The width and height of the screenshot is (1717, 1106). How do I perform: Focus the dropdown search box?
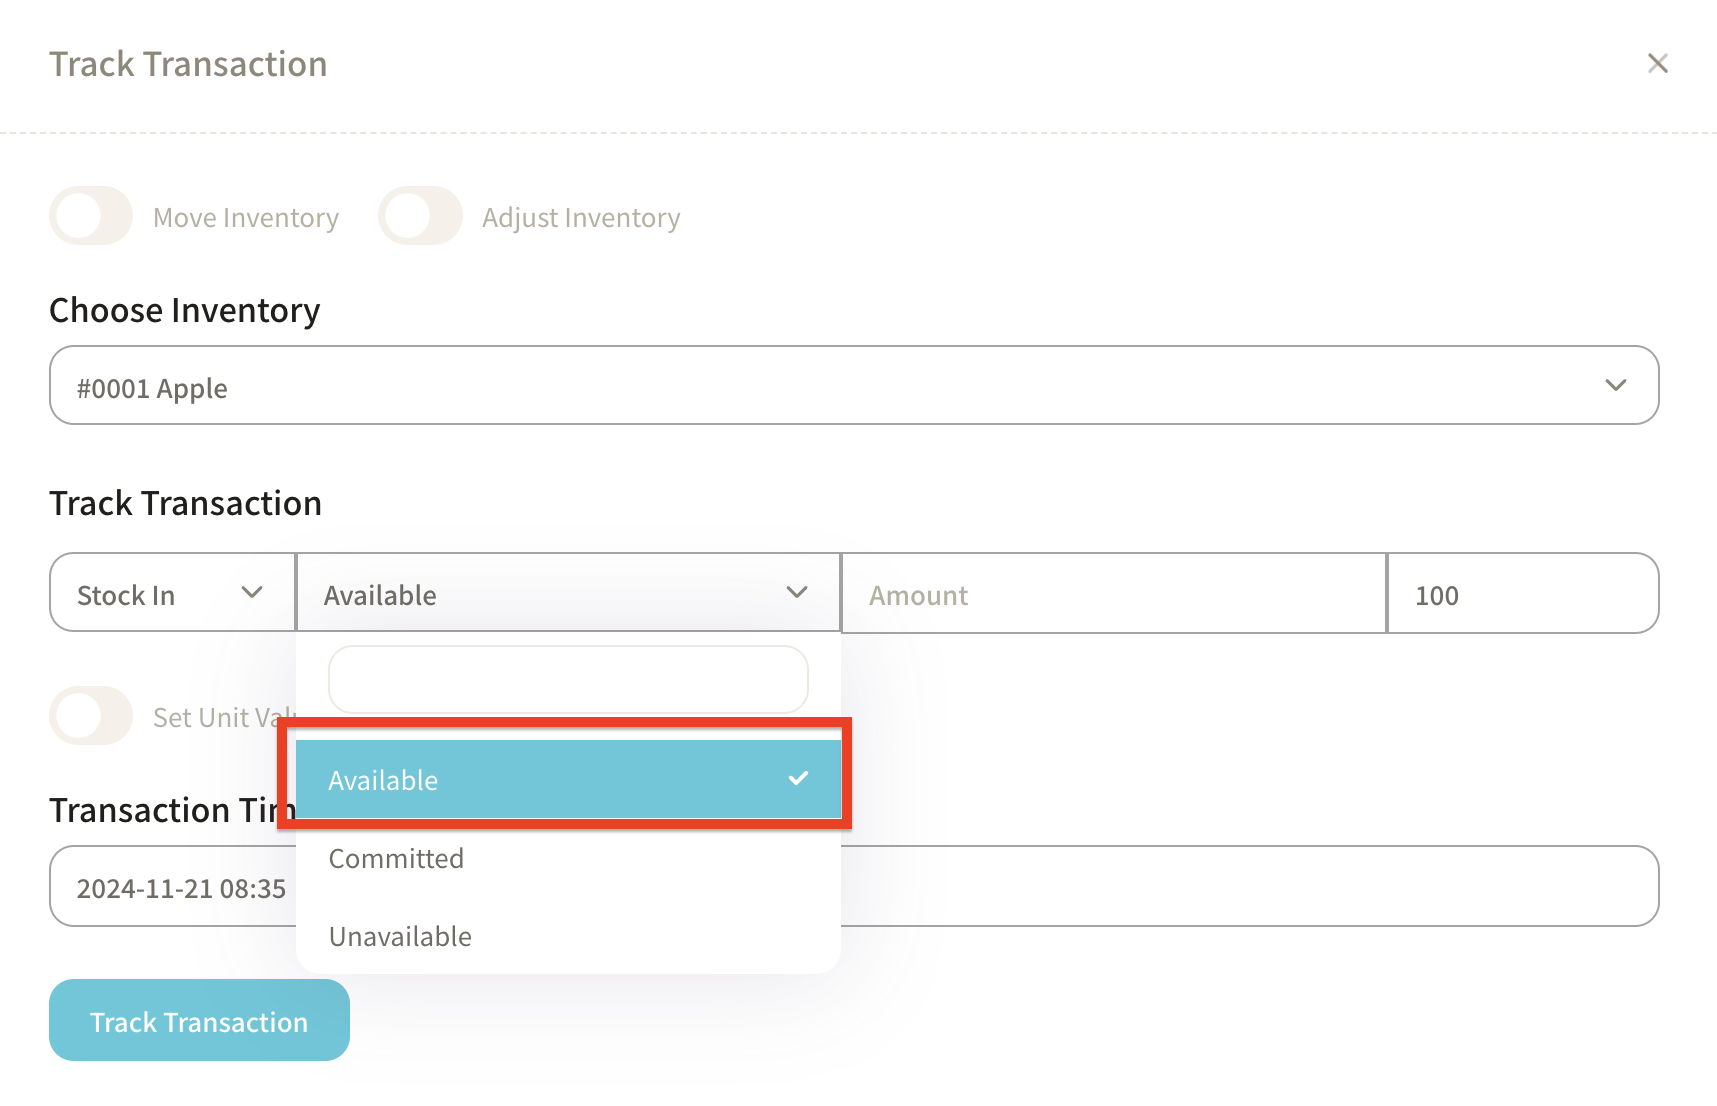point(568,680)
